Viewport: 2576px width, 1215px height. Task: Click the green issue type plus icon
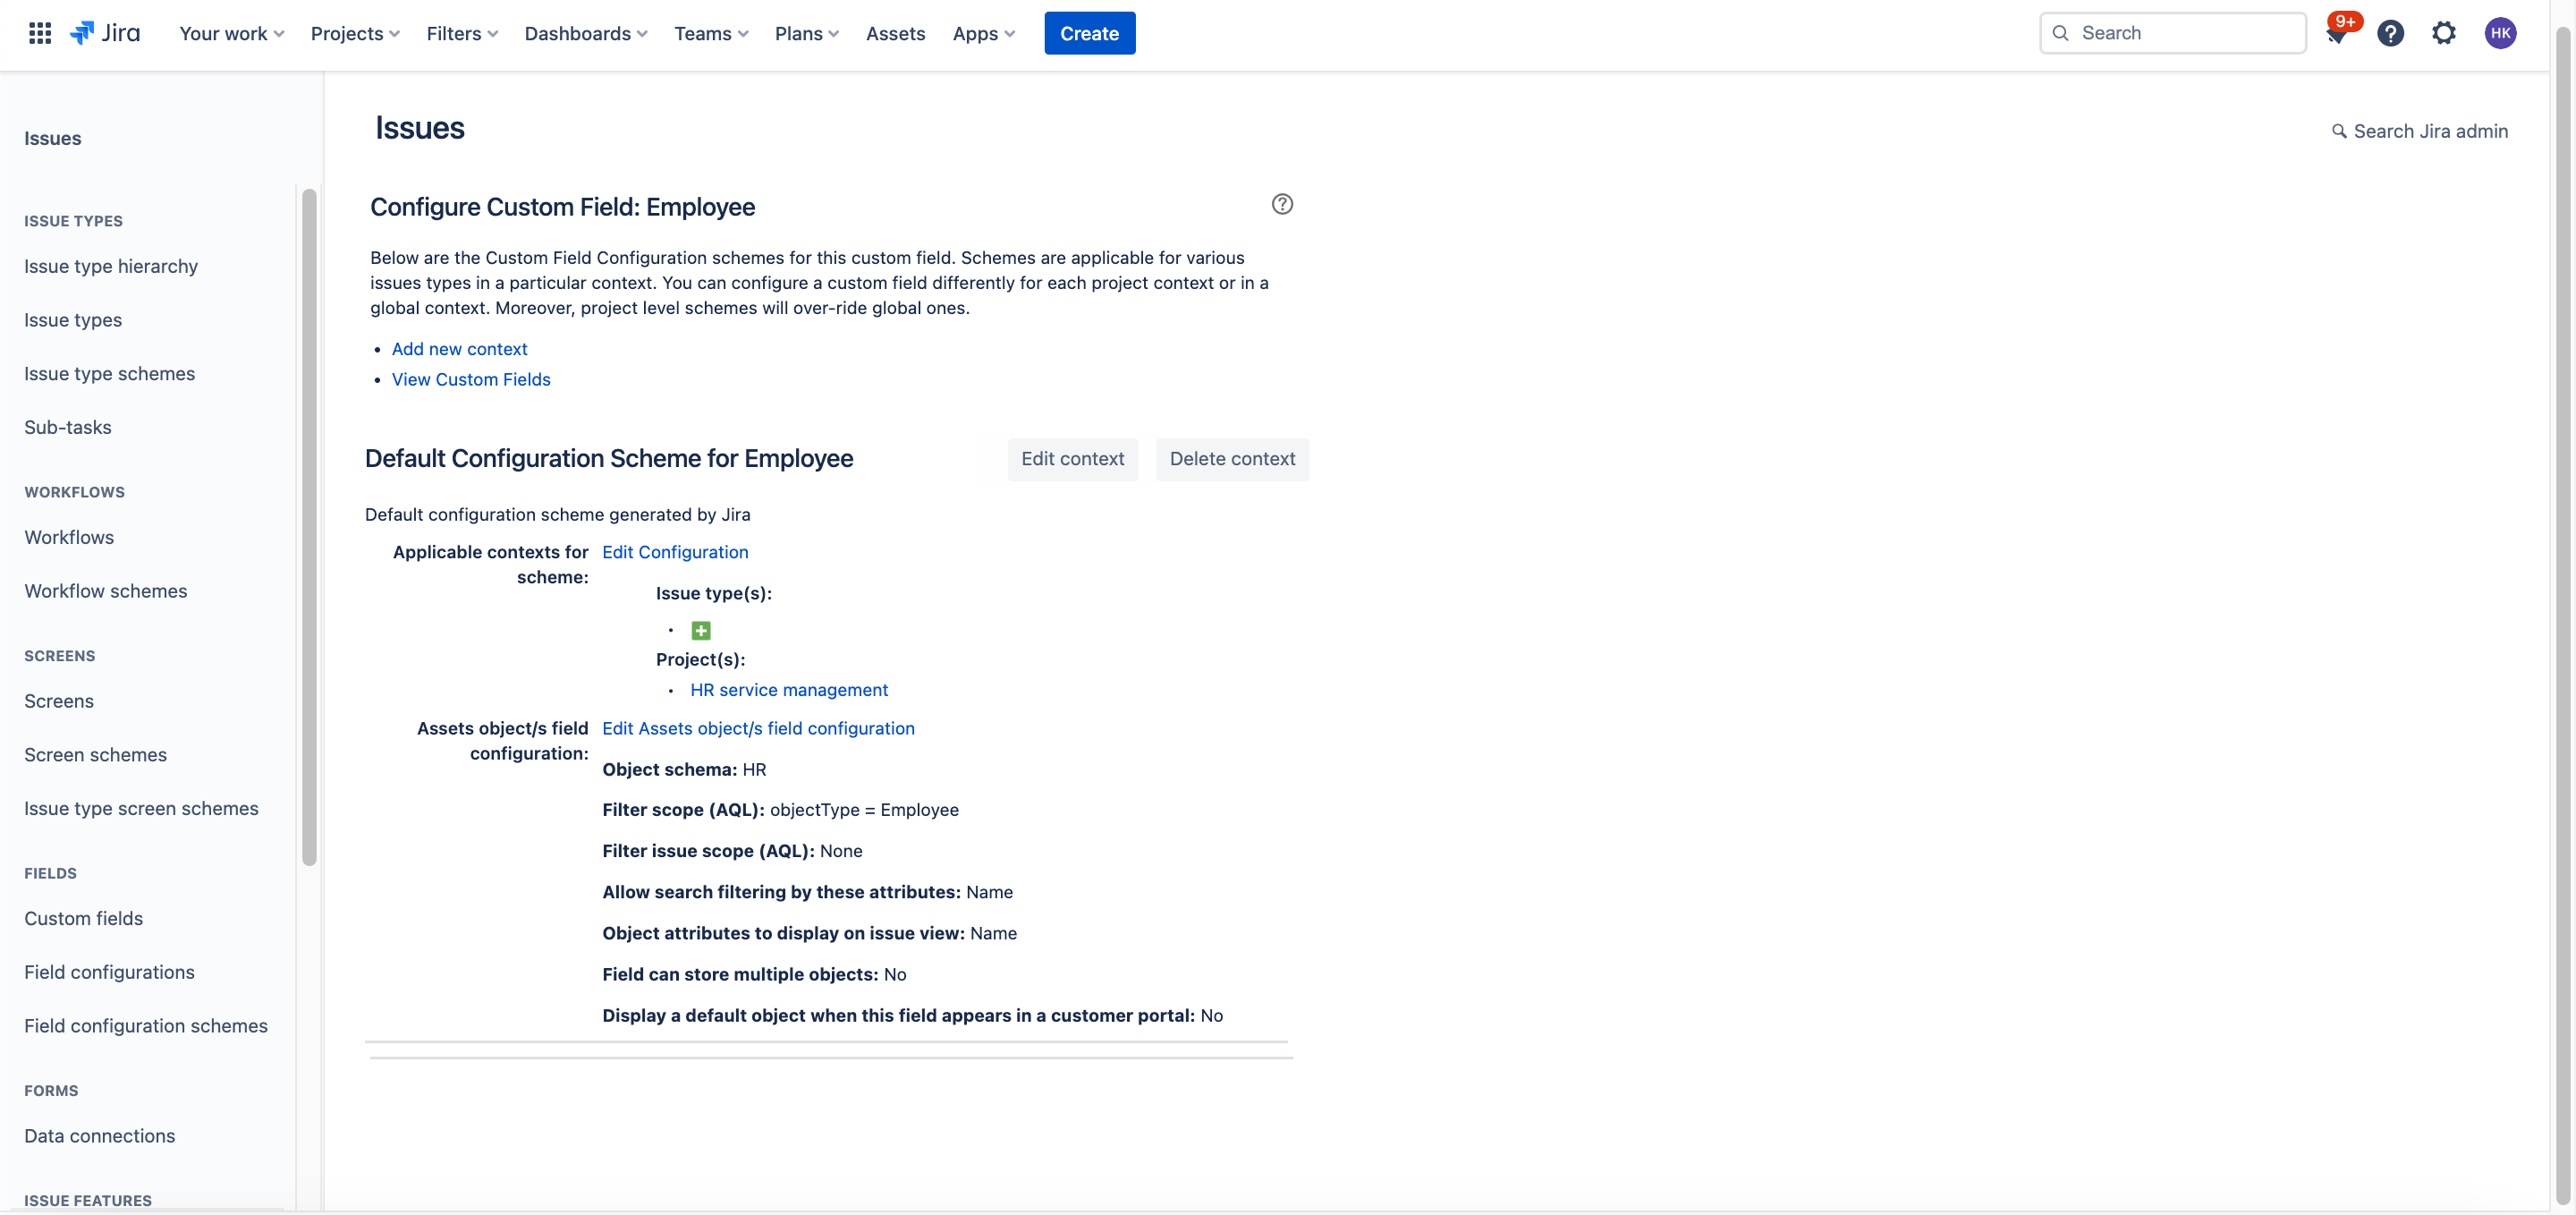[x=701, y=630]
